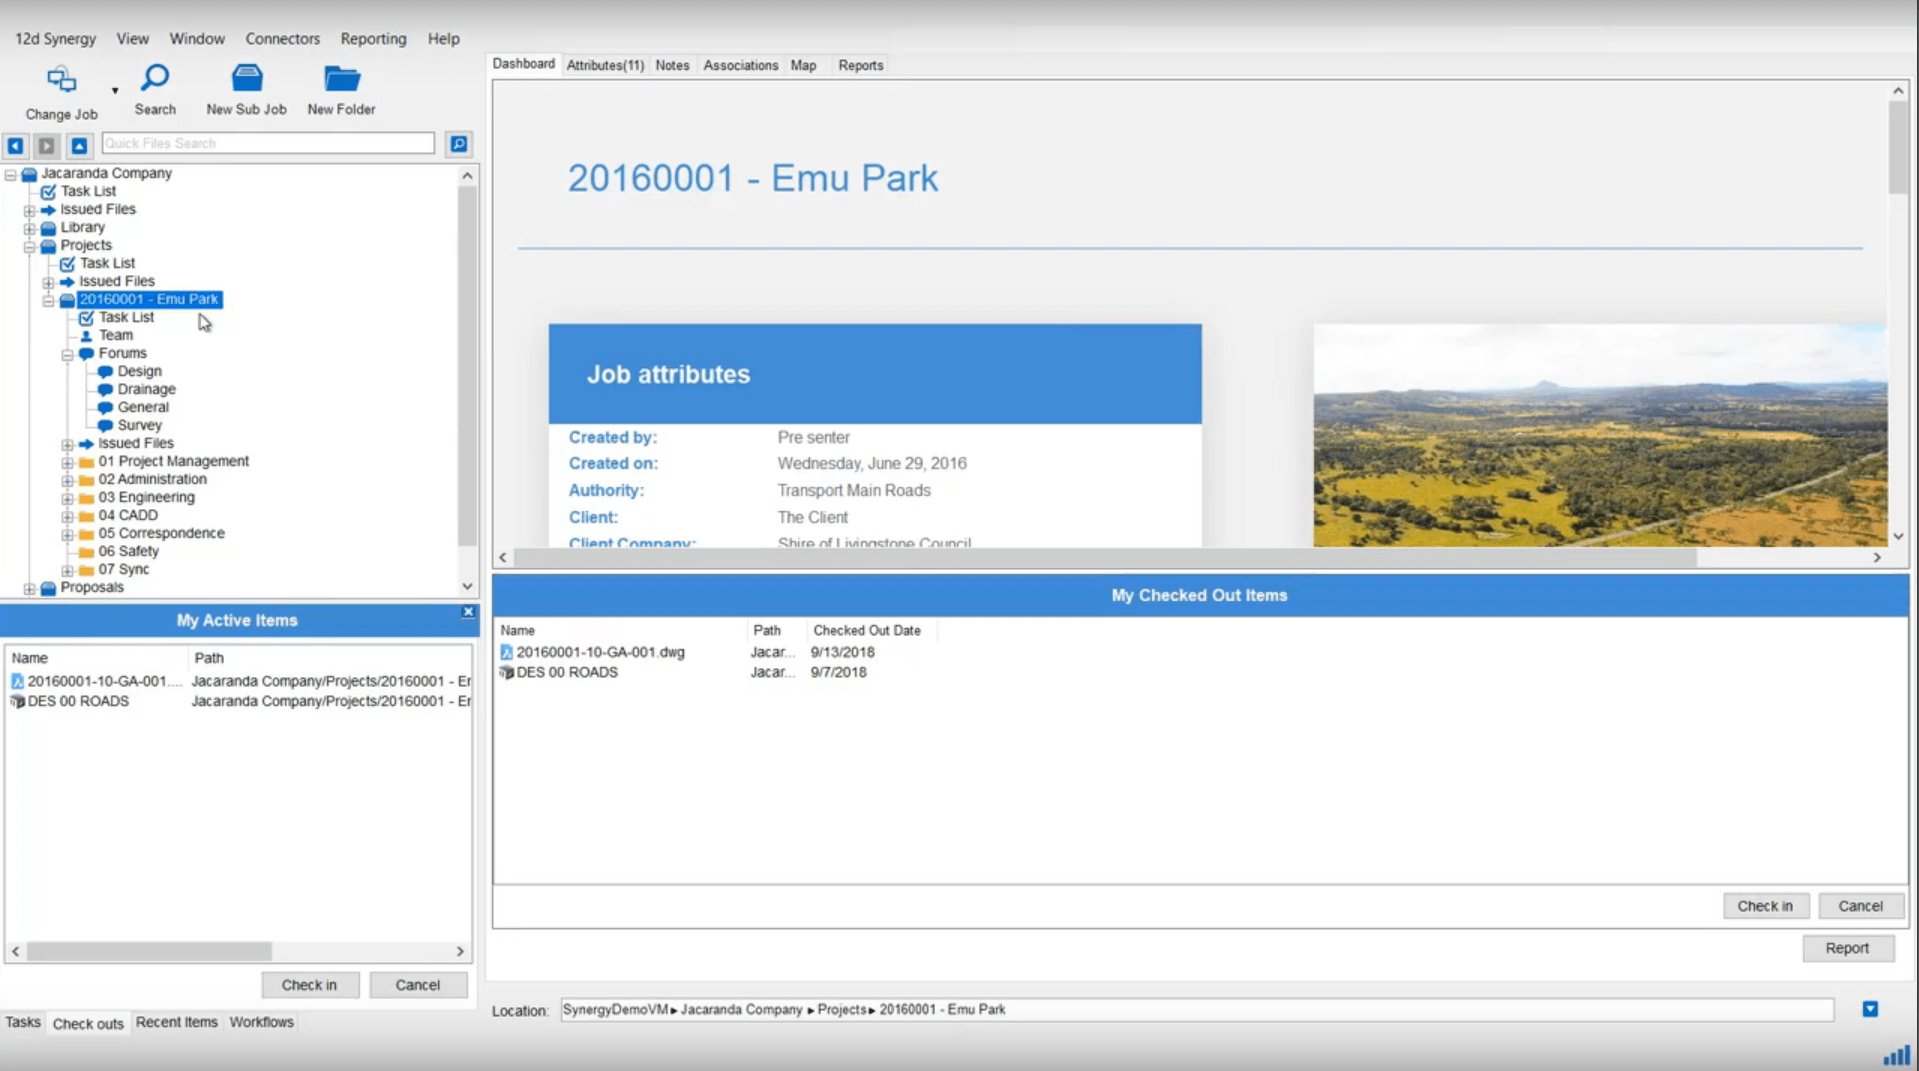This screenshot has width=1919, height=1071.
Task: Open the Change Job tool
Action: (x=61, y=92)
